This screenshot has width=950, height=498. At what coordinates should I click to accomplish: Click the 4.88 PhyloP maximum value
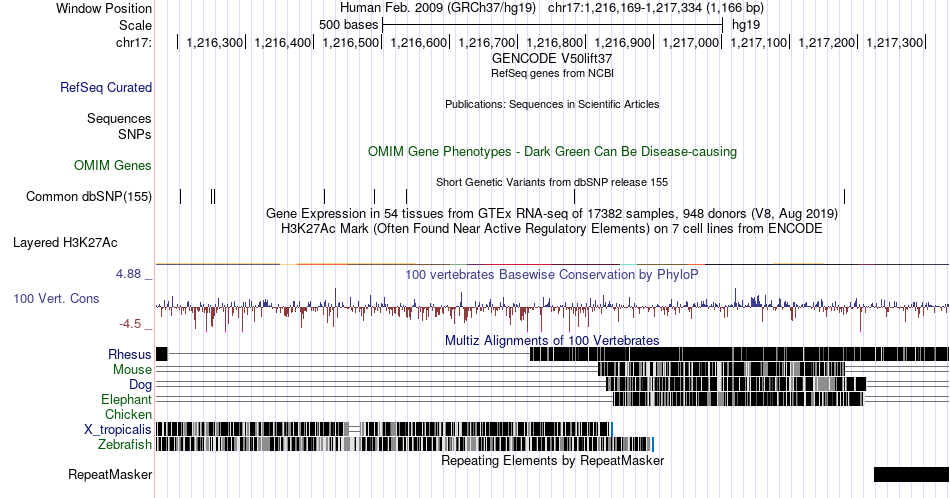(128, 274)
